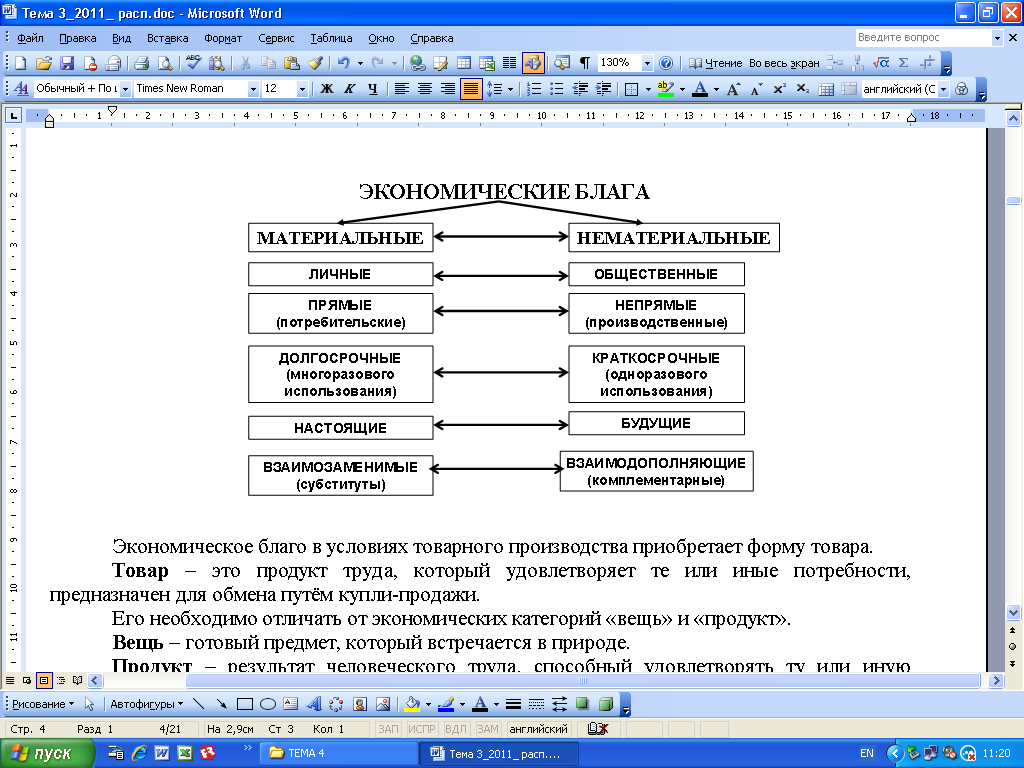The height and width of the screenshot is (768, 1024).
Task: Insert text box from Drawing toolbar
Action: tap(291, 704)
